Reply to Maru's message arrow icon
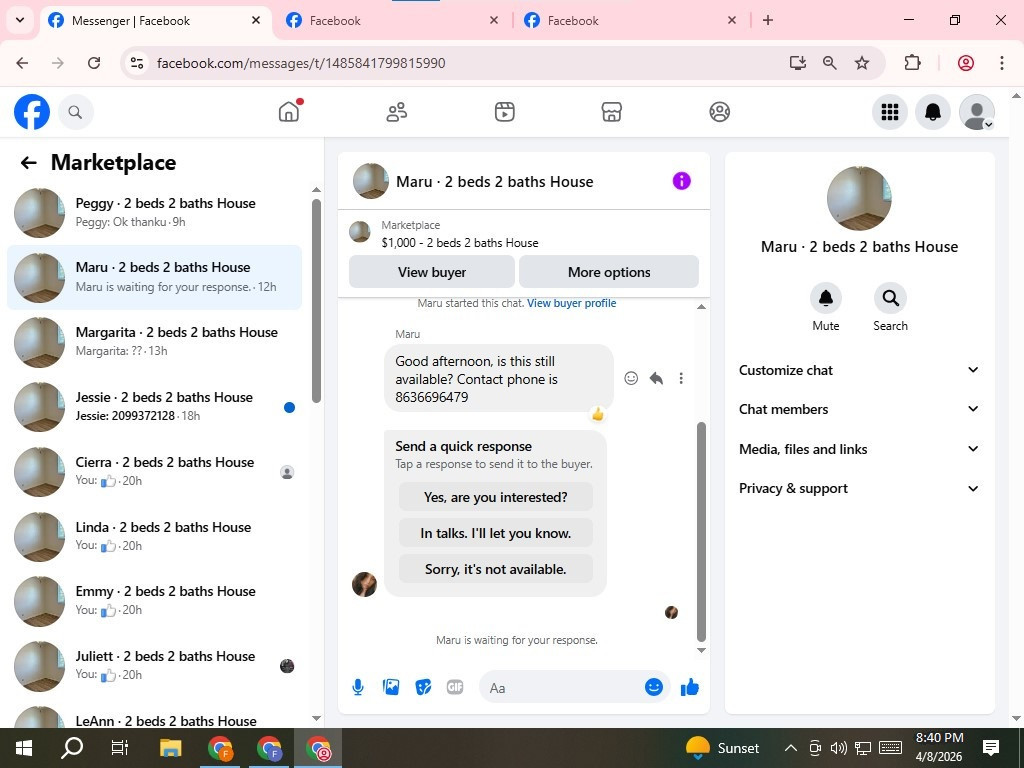1024x768 pixels. (656, 378)
